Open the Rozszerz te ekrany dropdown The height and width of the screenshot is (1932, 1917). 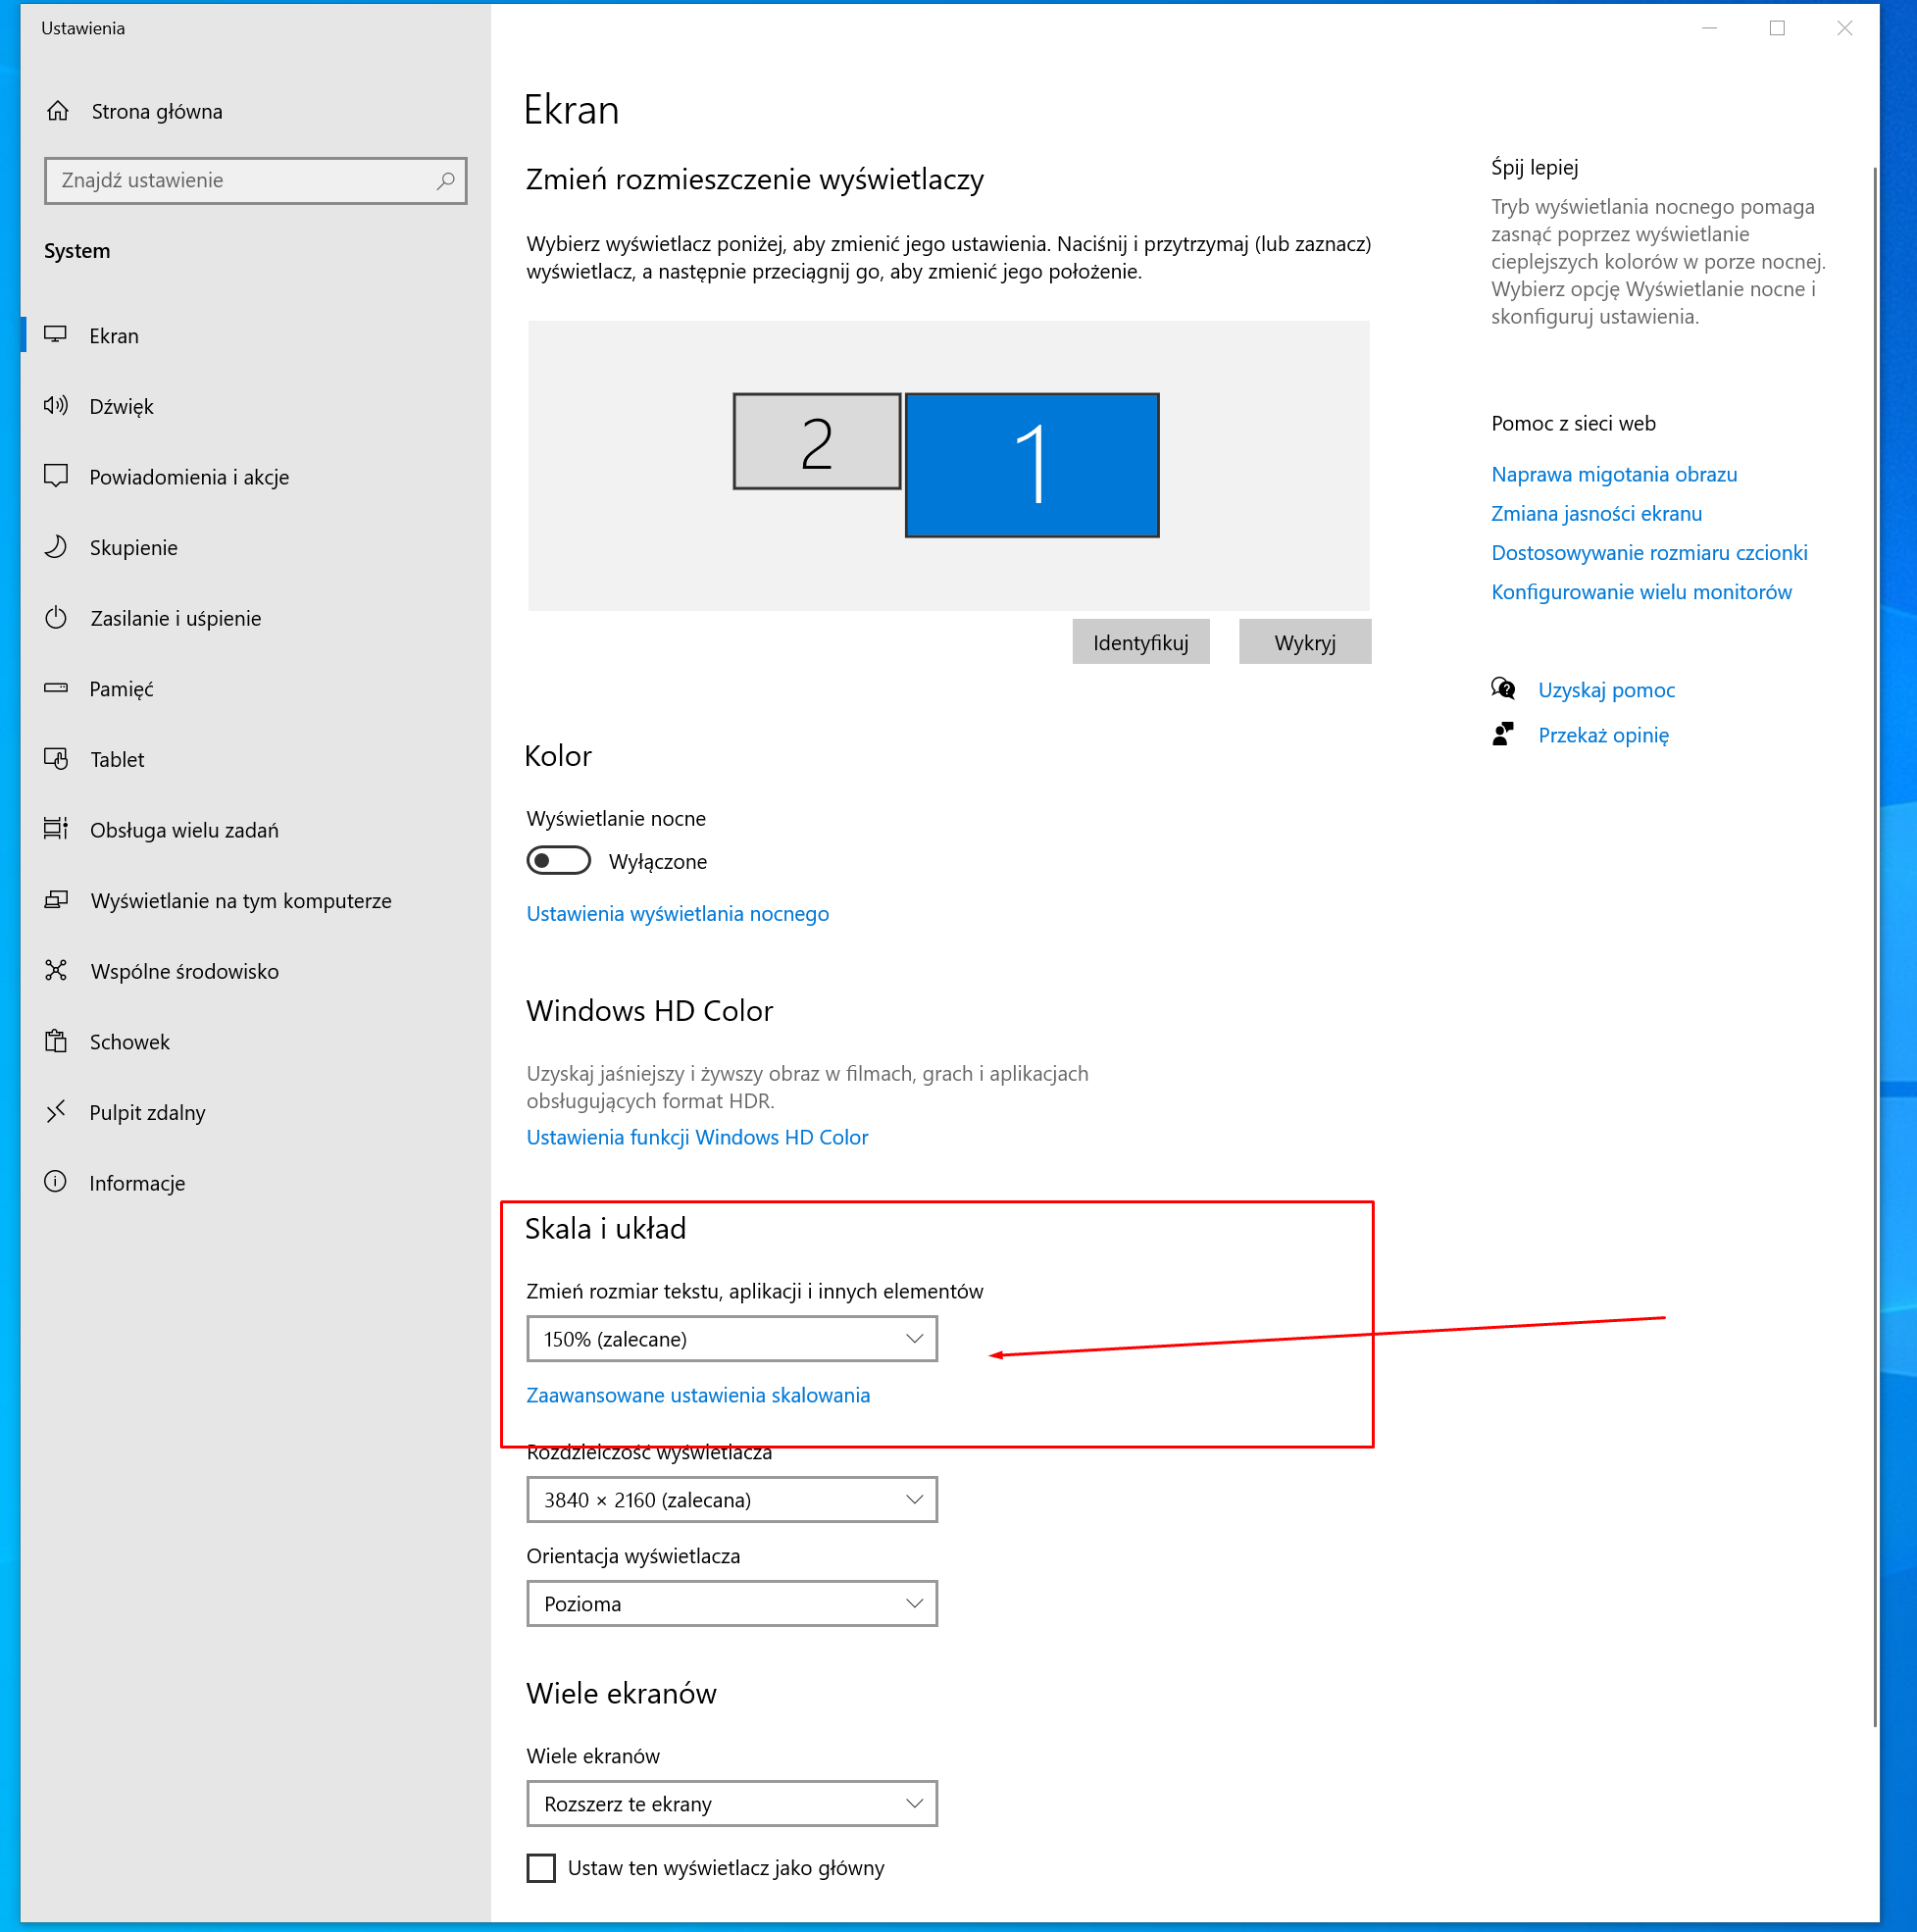click(731, 1804)
